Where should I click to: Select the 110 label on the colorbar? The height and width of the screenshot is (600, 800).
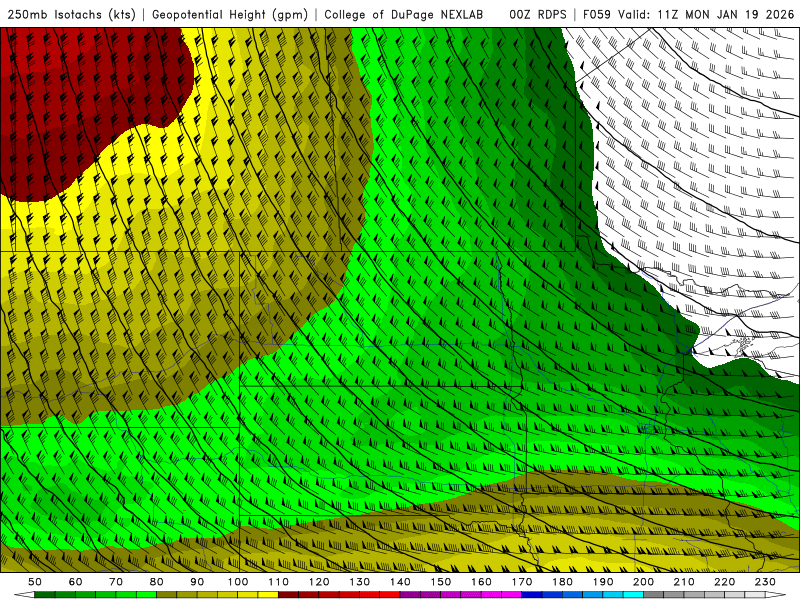(279, 582)
